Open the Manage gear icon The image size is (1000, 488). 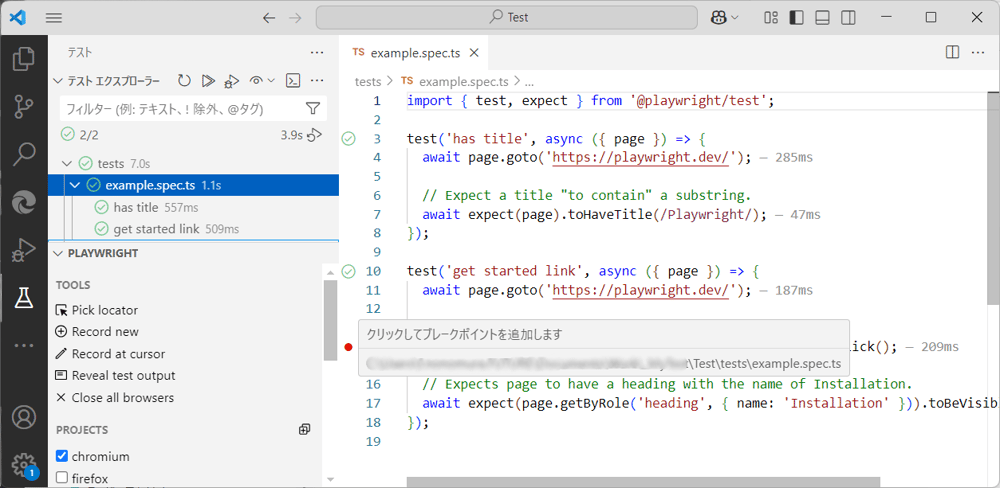point(24,464)
